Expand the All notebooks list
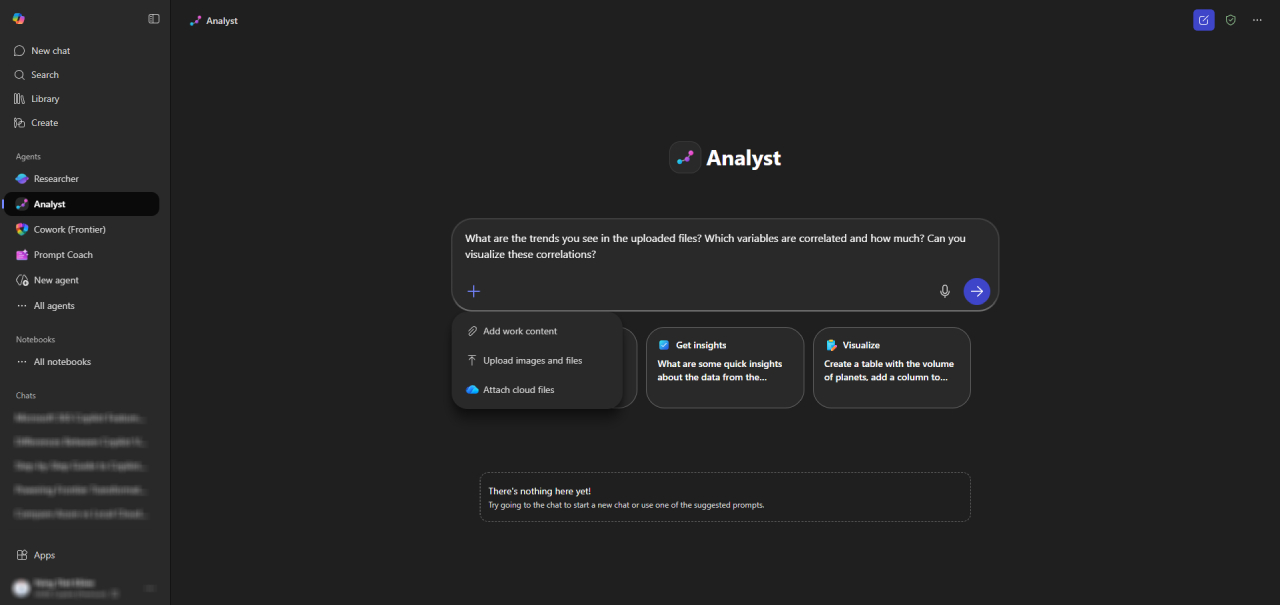Screen dimensions: 1280x605 click(x=60, y=361)
